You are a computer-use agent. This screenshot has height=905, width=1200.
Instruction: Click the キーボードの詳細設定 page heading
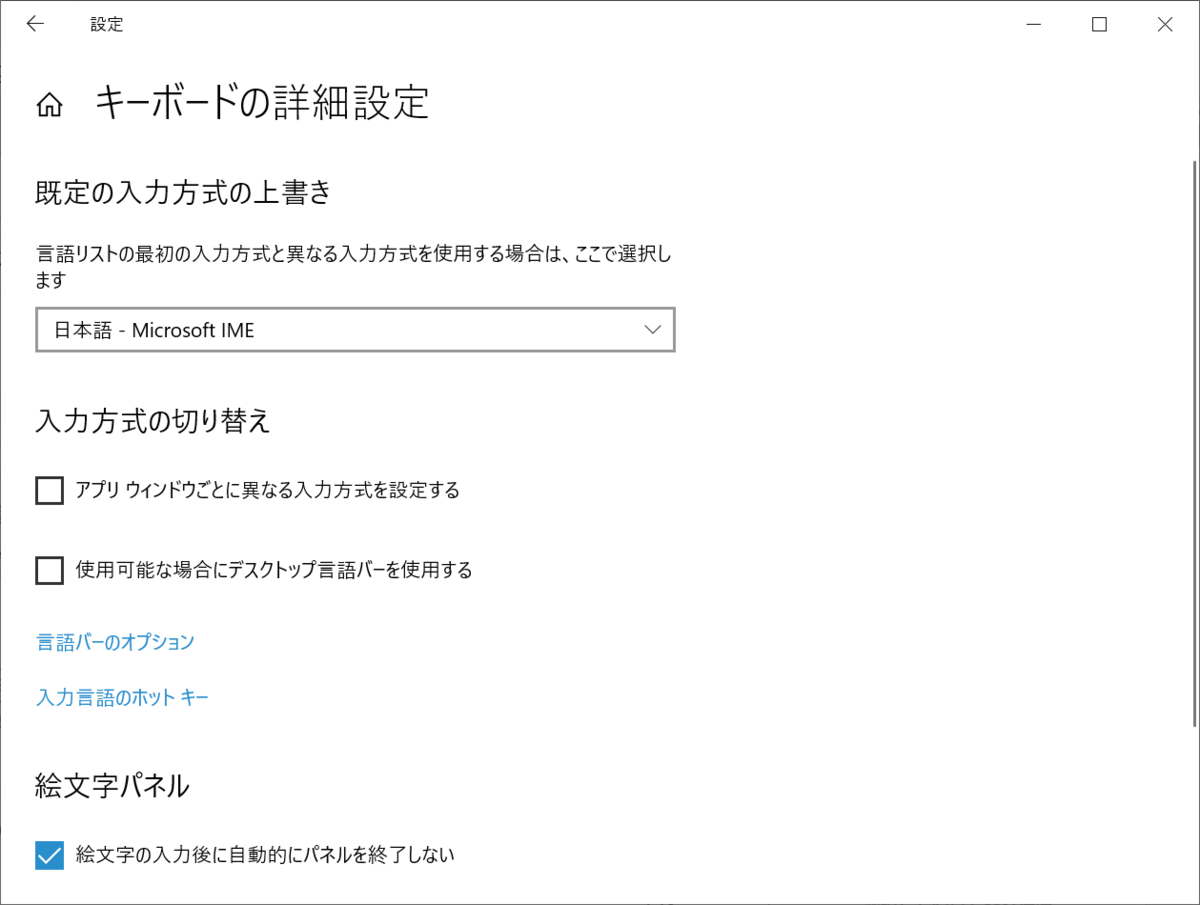tap(262, 103)
